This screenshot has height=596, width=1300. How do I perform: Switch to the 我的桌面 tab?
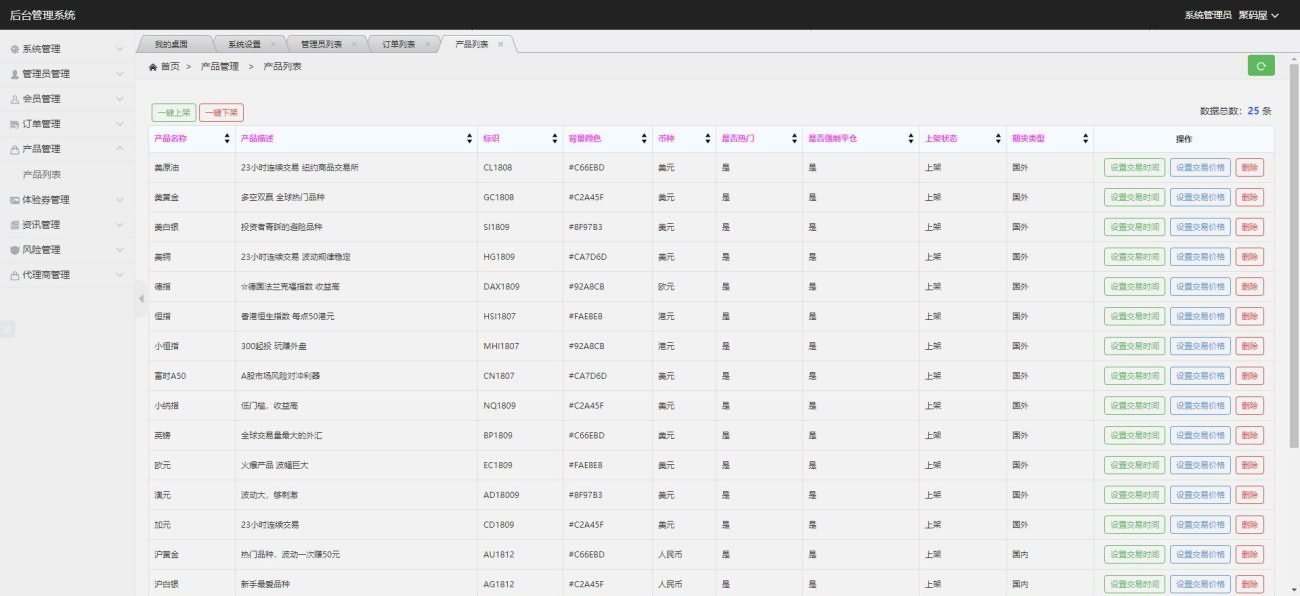point(171,45)
